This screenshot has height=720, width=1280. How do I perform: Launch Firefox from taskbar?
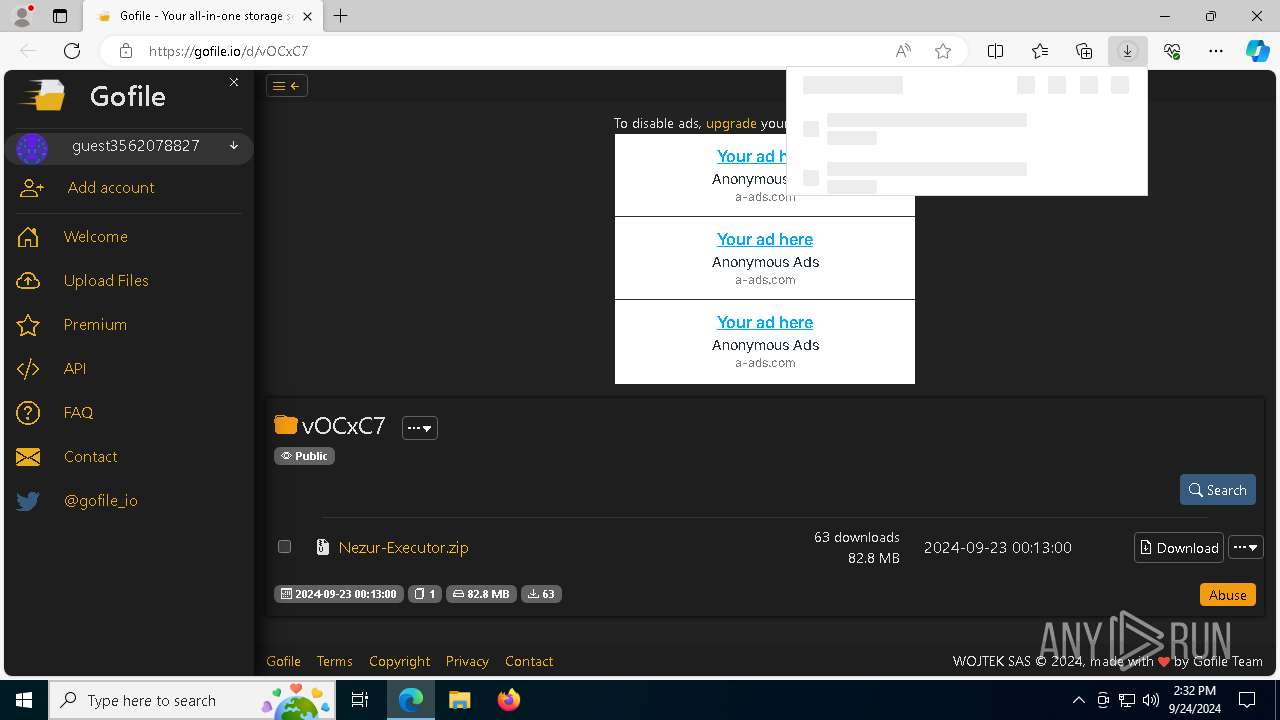(x=509, y=700)
